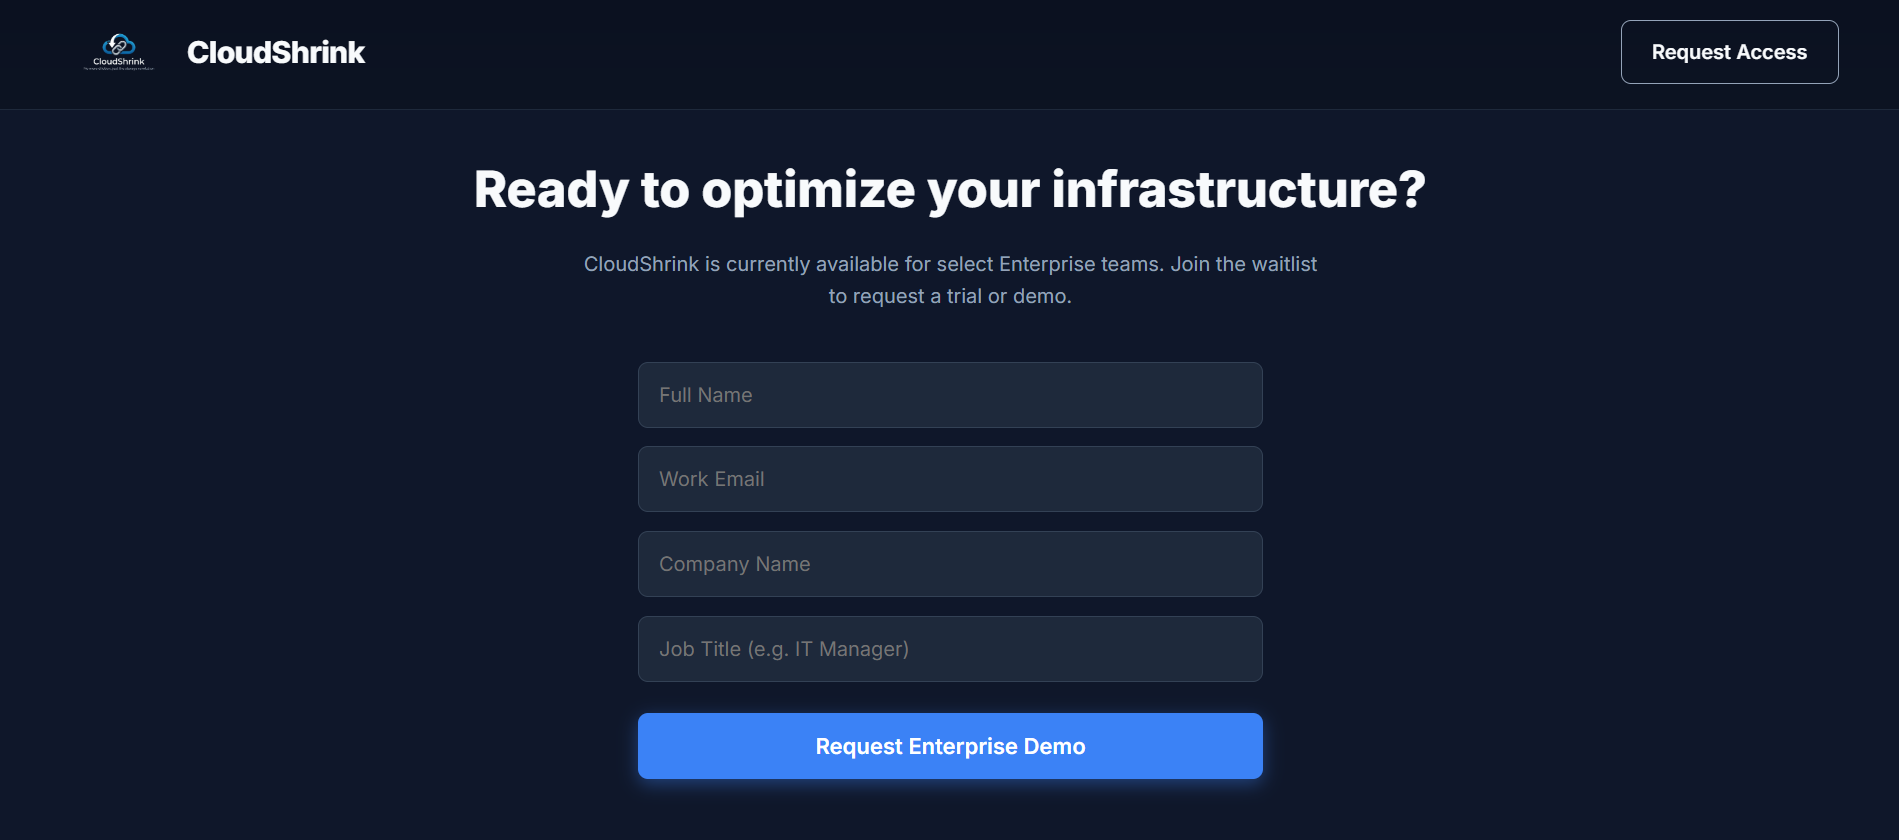Focus the Full Name input field
This screenshot has width=1899, height=840.
tap(950, 395)
